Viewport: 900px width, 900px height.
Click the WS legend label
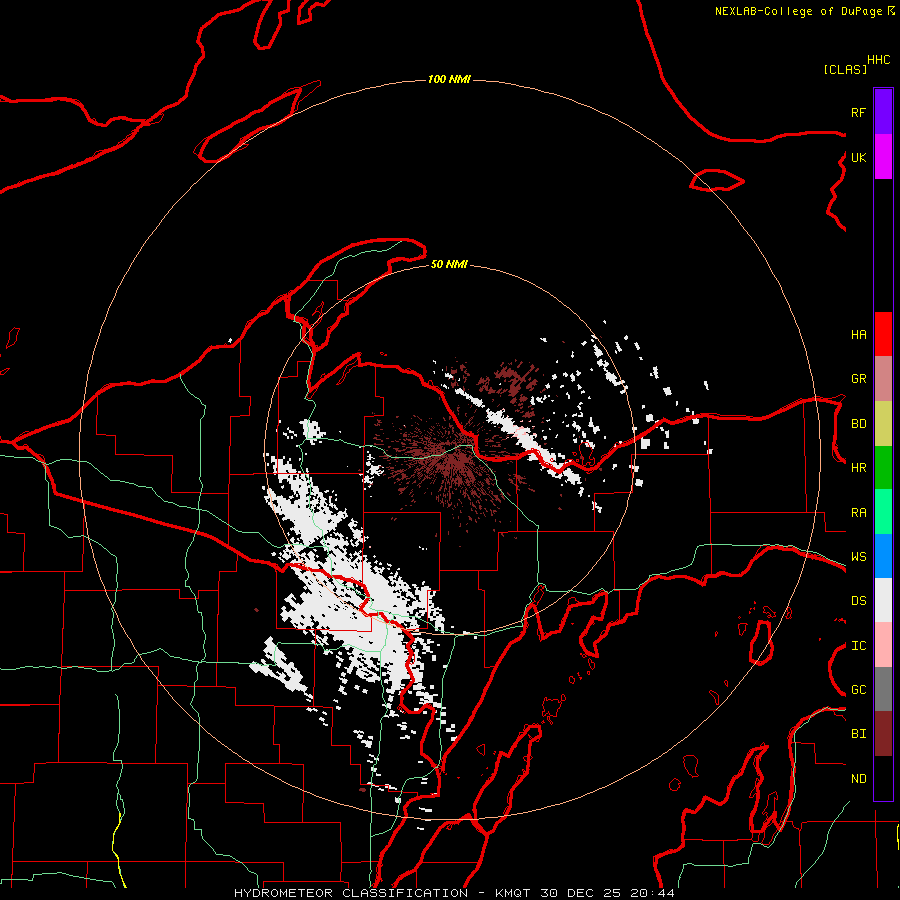click(858, 557)
